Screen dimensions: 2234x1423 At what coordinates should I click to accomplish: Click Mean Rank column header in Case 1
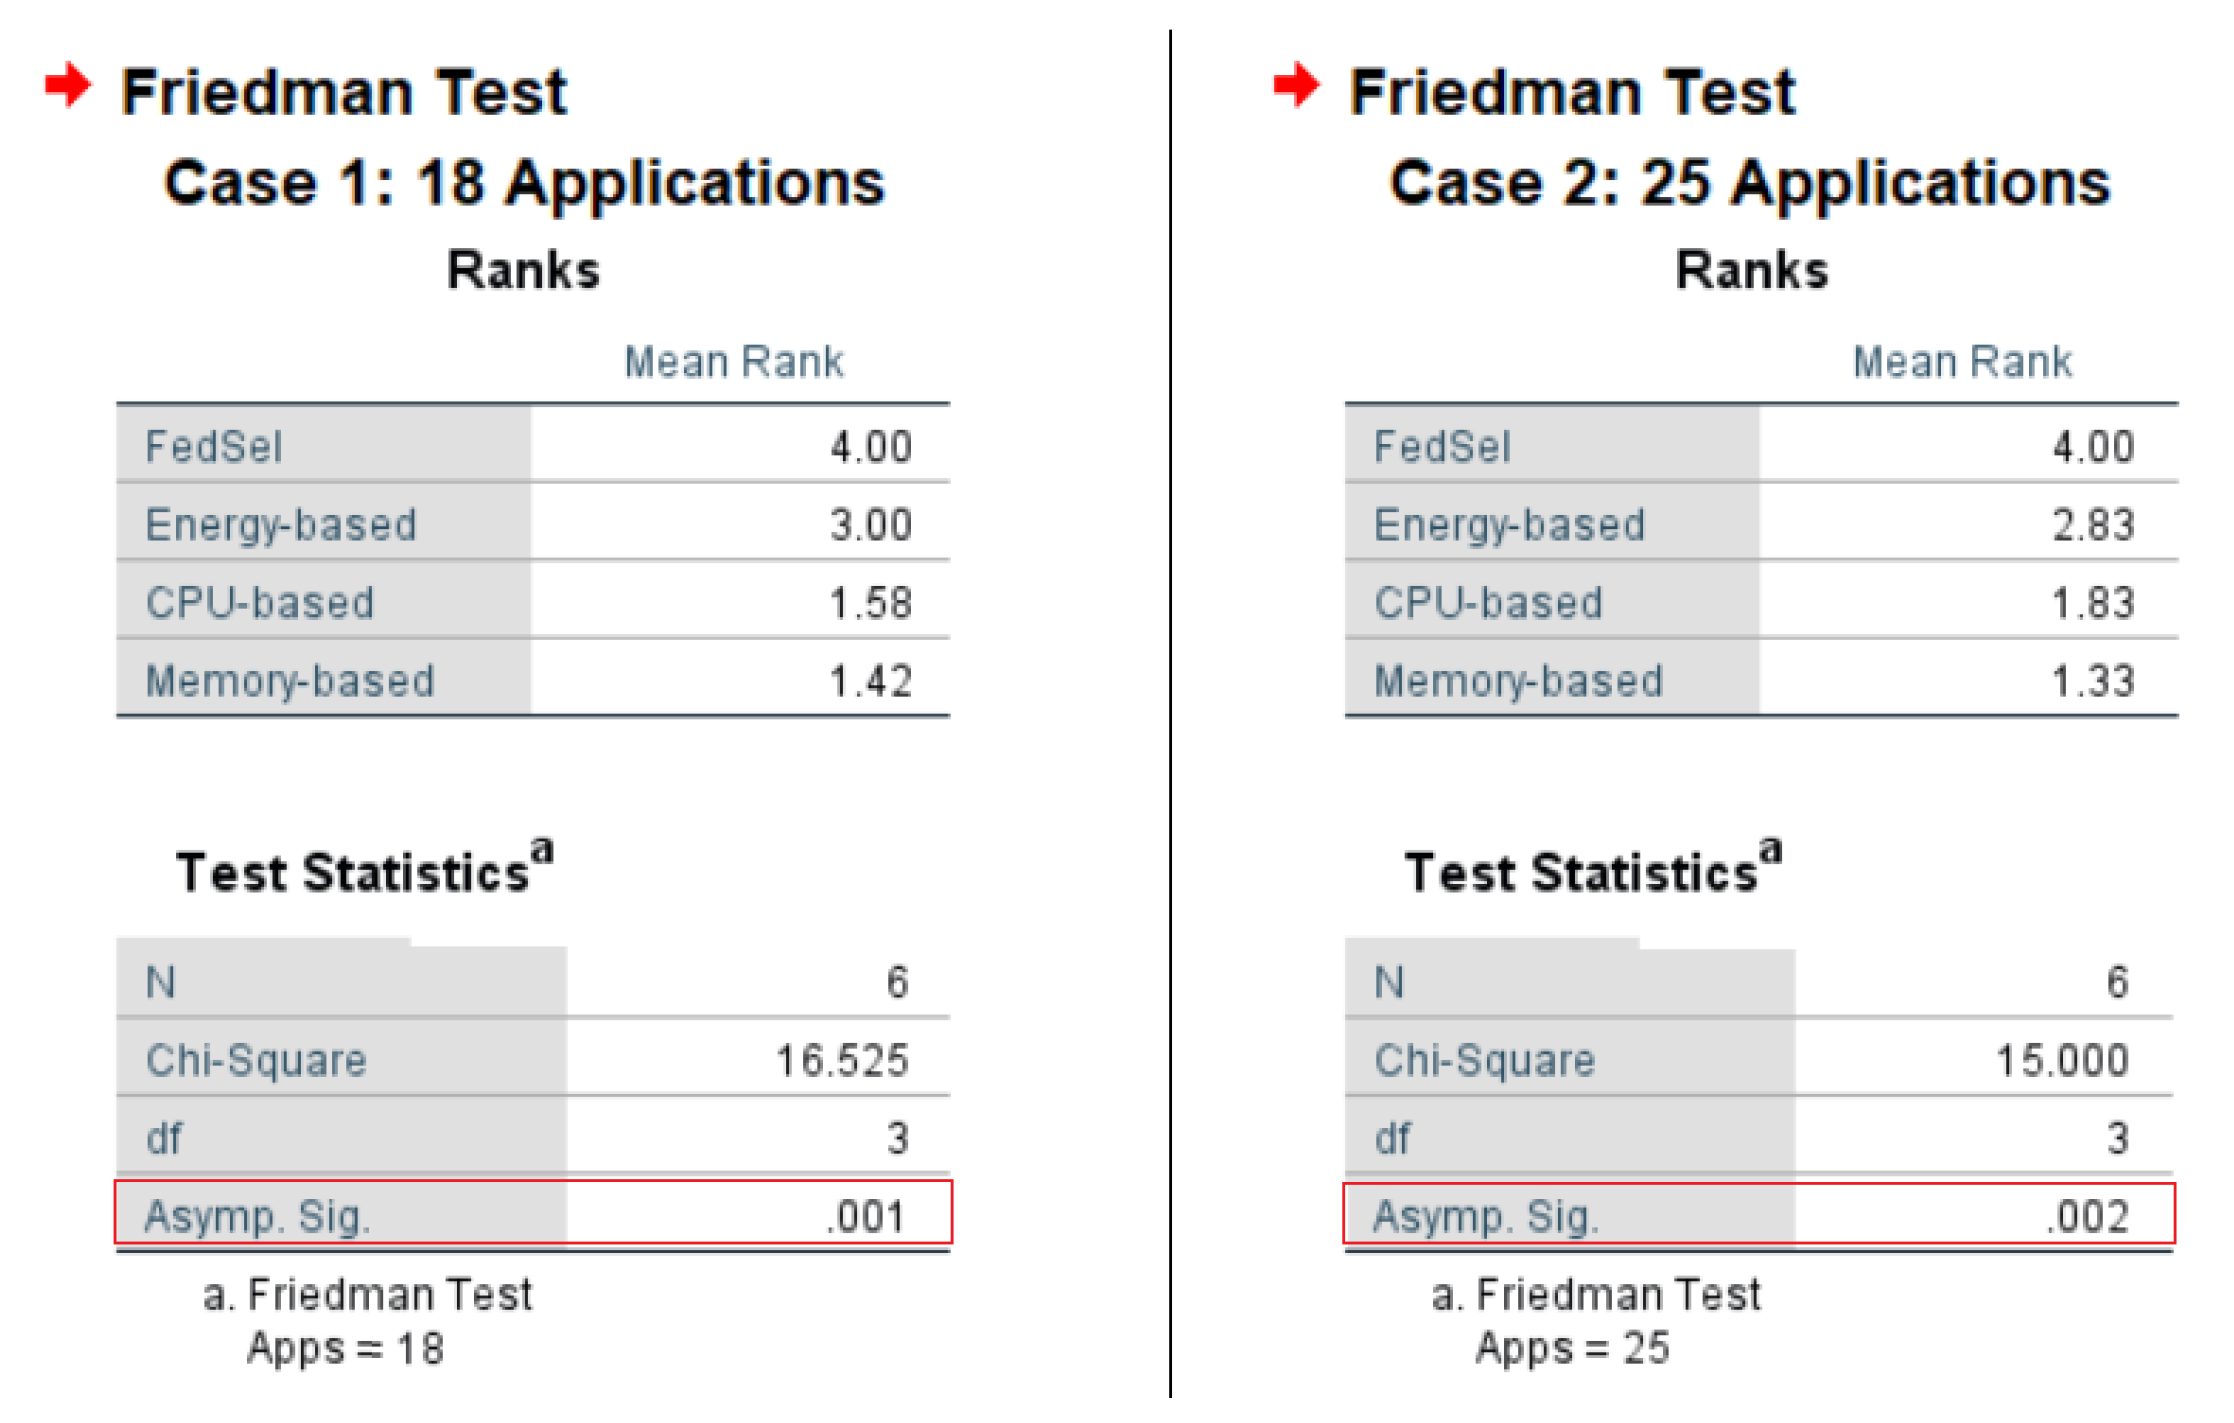click(x=734, y=362)
